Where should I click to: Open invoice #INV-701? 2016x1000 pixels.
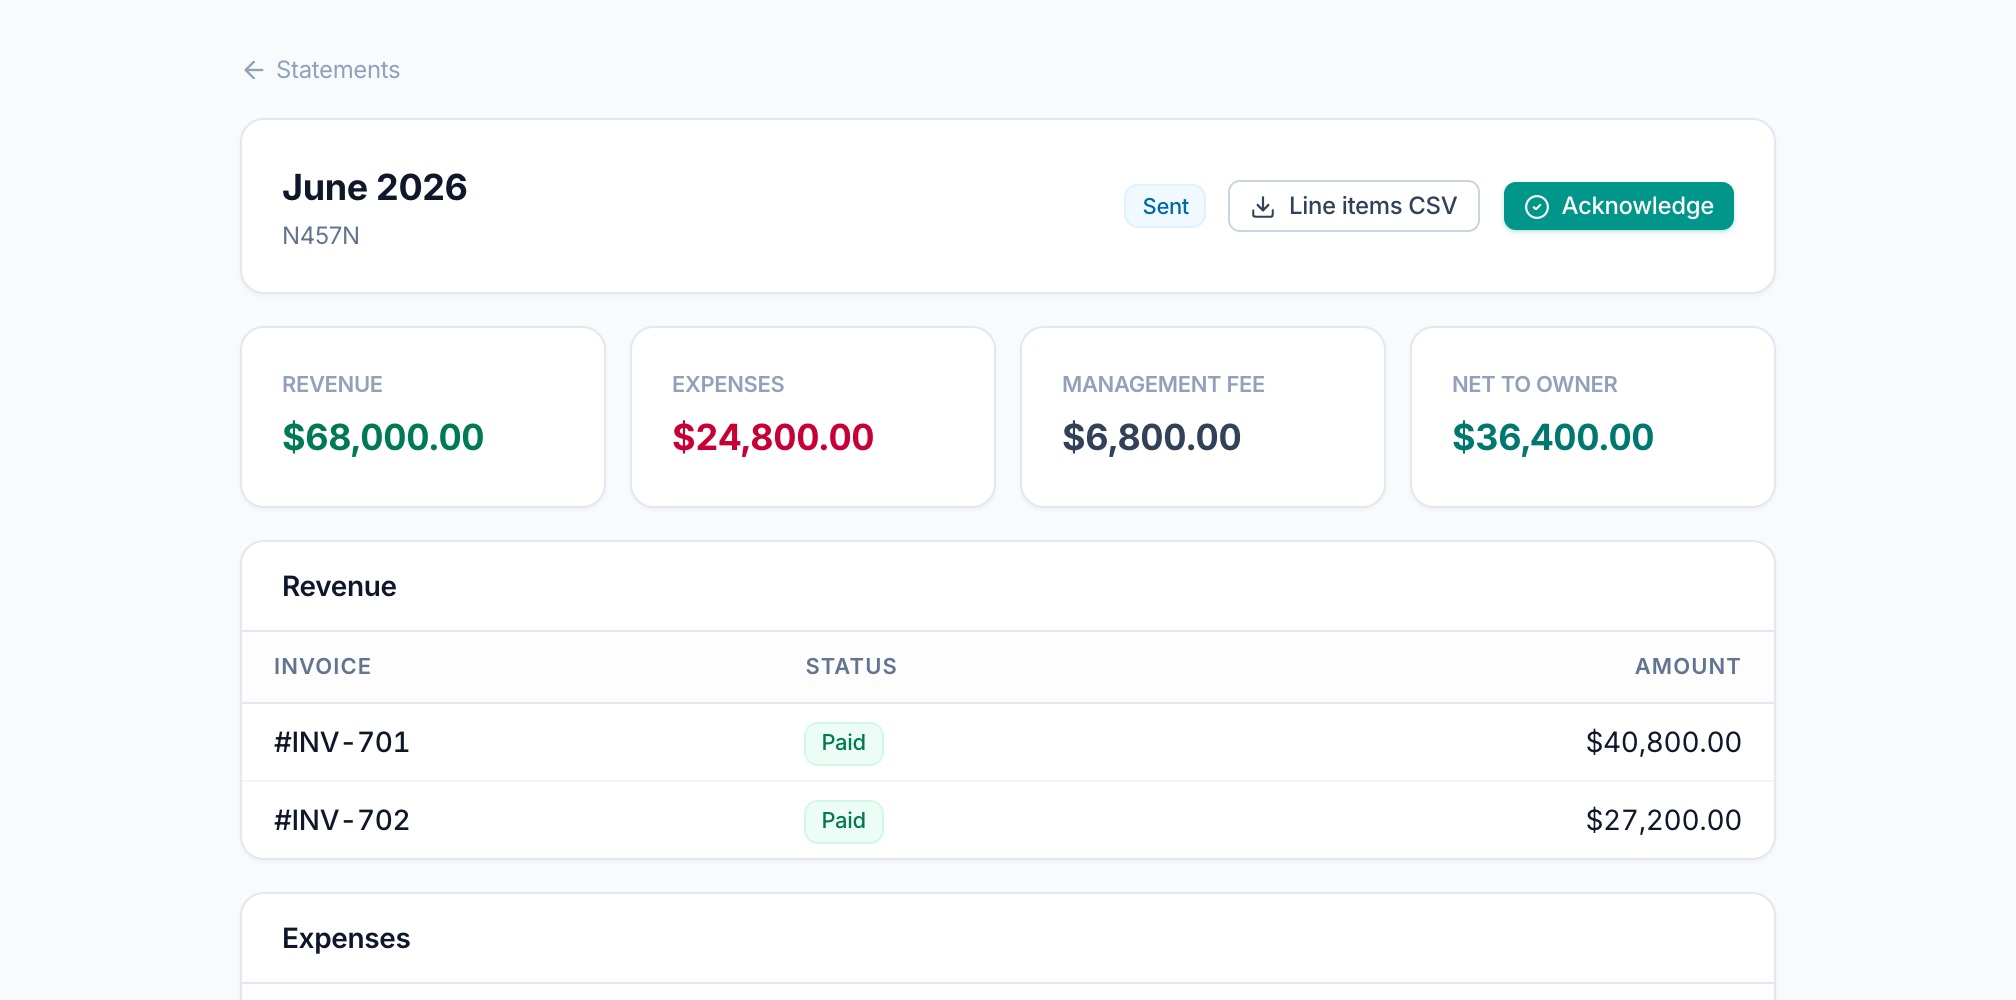click(342, 742)
